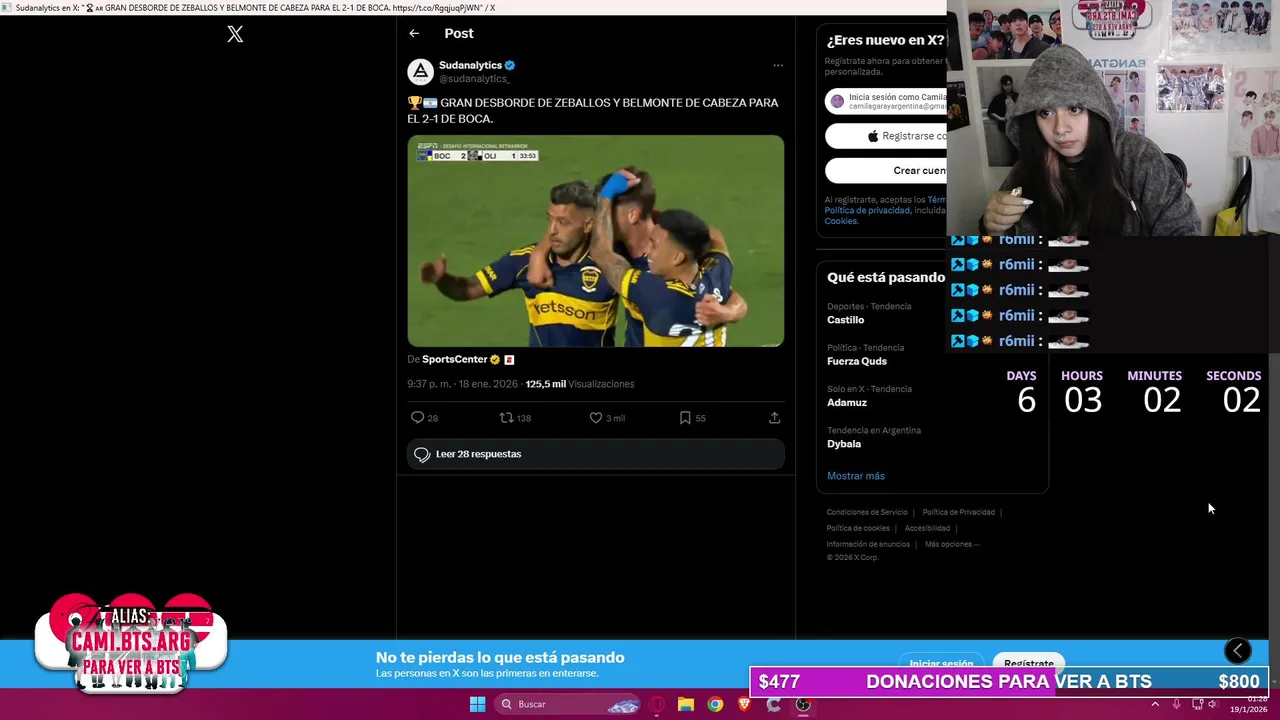Image resolution: width=1280 pixels, height=720 pixels.
Task: Click the share post icon
Action: pos(774,418)
